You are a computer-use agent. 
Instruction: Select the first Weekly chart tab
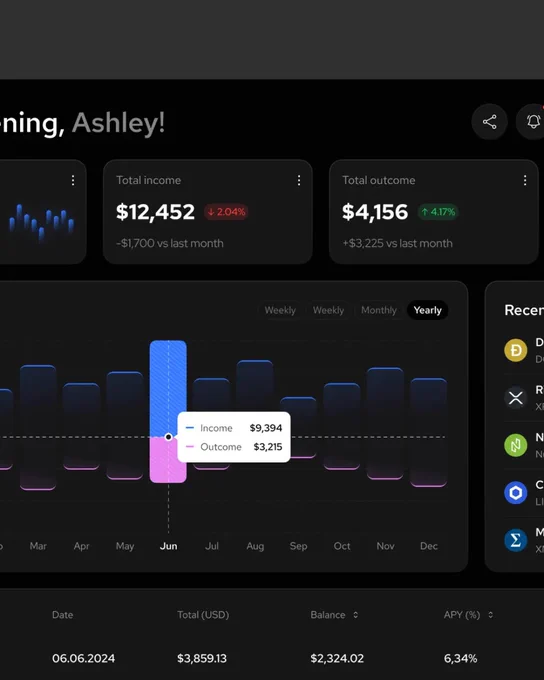click(x=280, y=310)
